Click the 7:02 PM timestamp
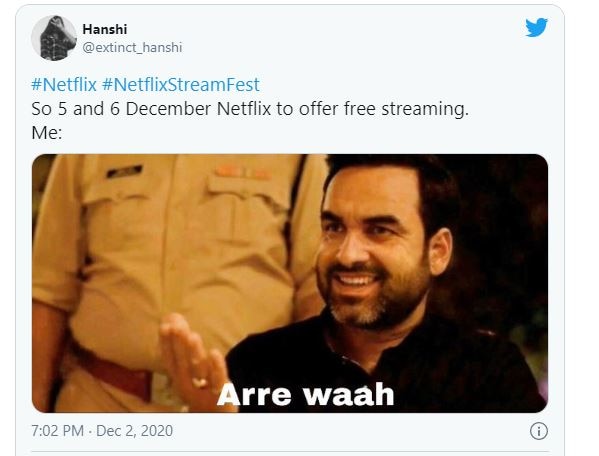This screenshot has width=599, height=456. (x=57, y=431)
